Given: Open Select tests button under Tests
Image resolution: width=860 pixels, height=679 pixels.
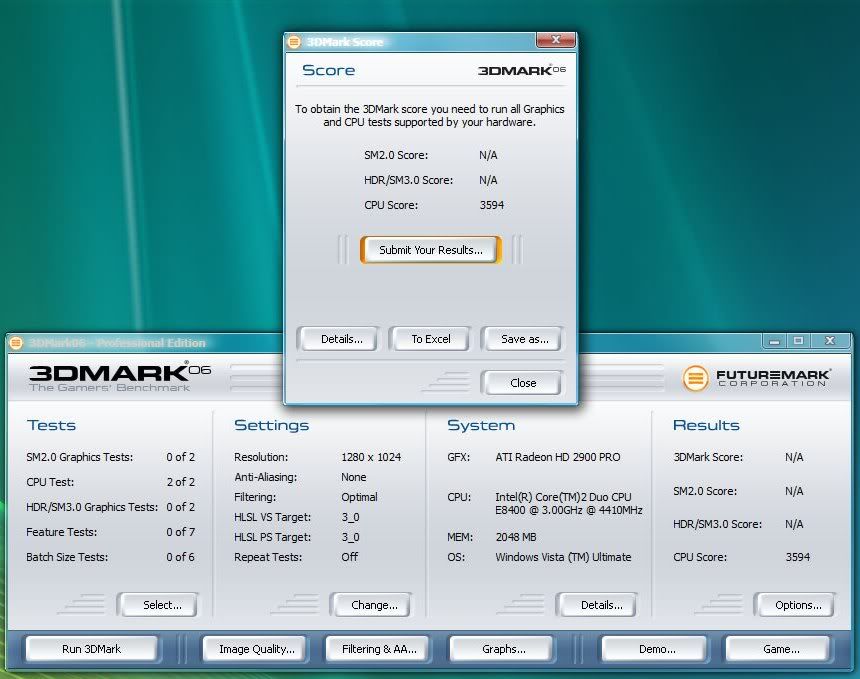Looking at the screenshot, I should [161, 605].
